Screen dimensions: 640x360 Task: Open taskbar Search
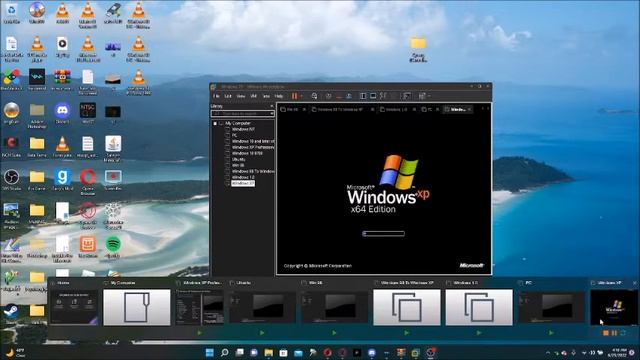(224, 352)
